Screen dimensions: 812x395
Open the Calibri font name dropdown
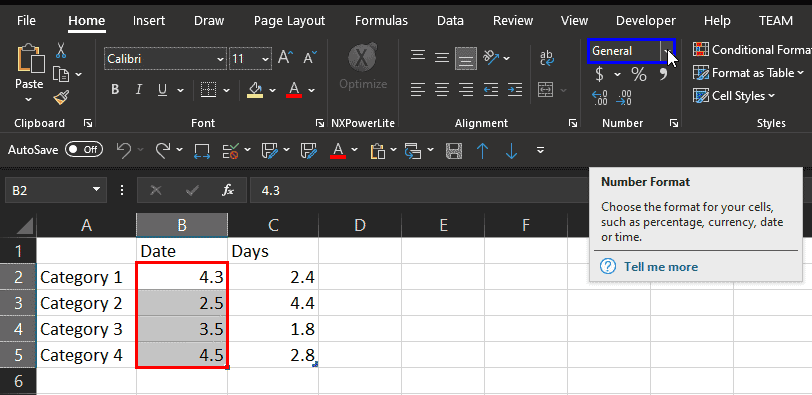[x=221, y=59]
